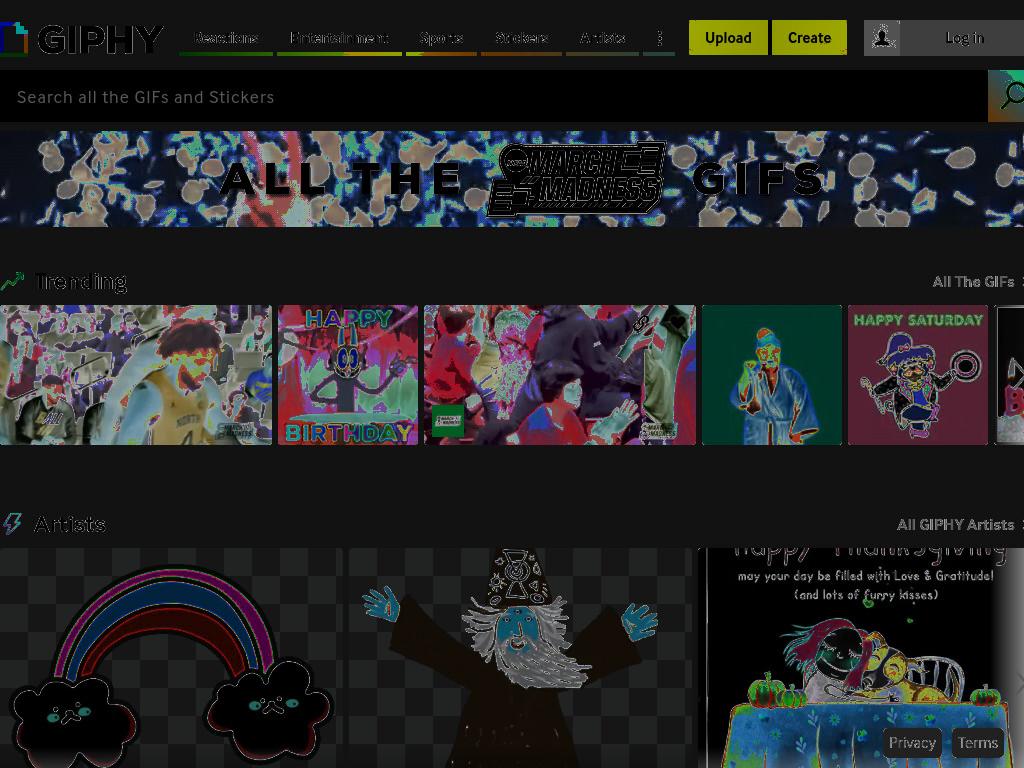Click Log in
Screen dimensions: 1024x768
coord(964,38)
